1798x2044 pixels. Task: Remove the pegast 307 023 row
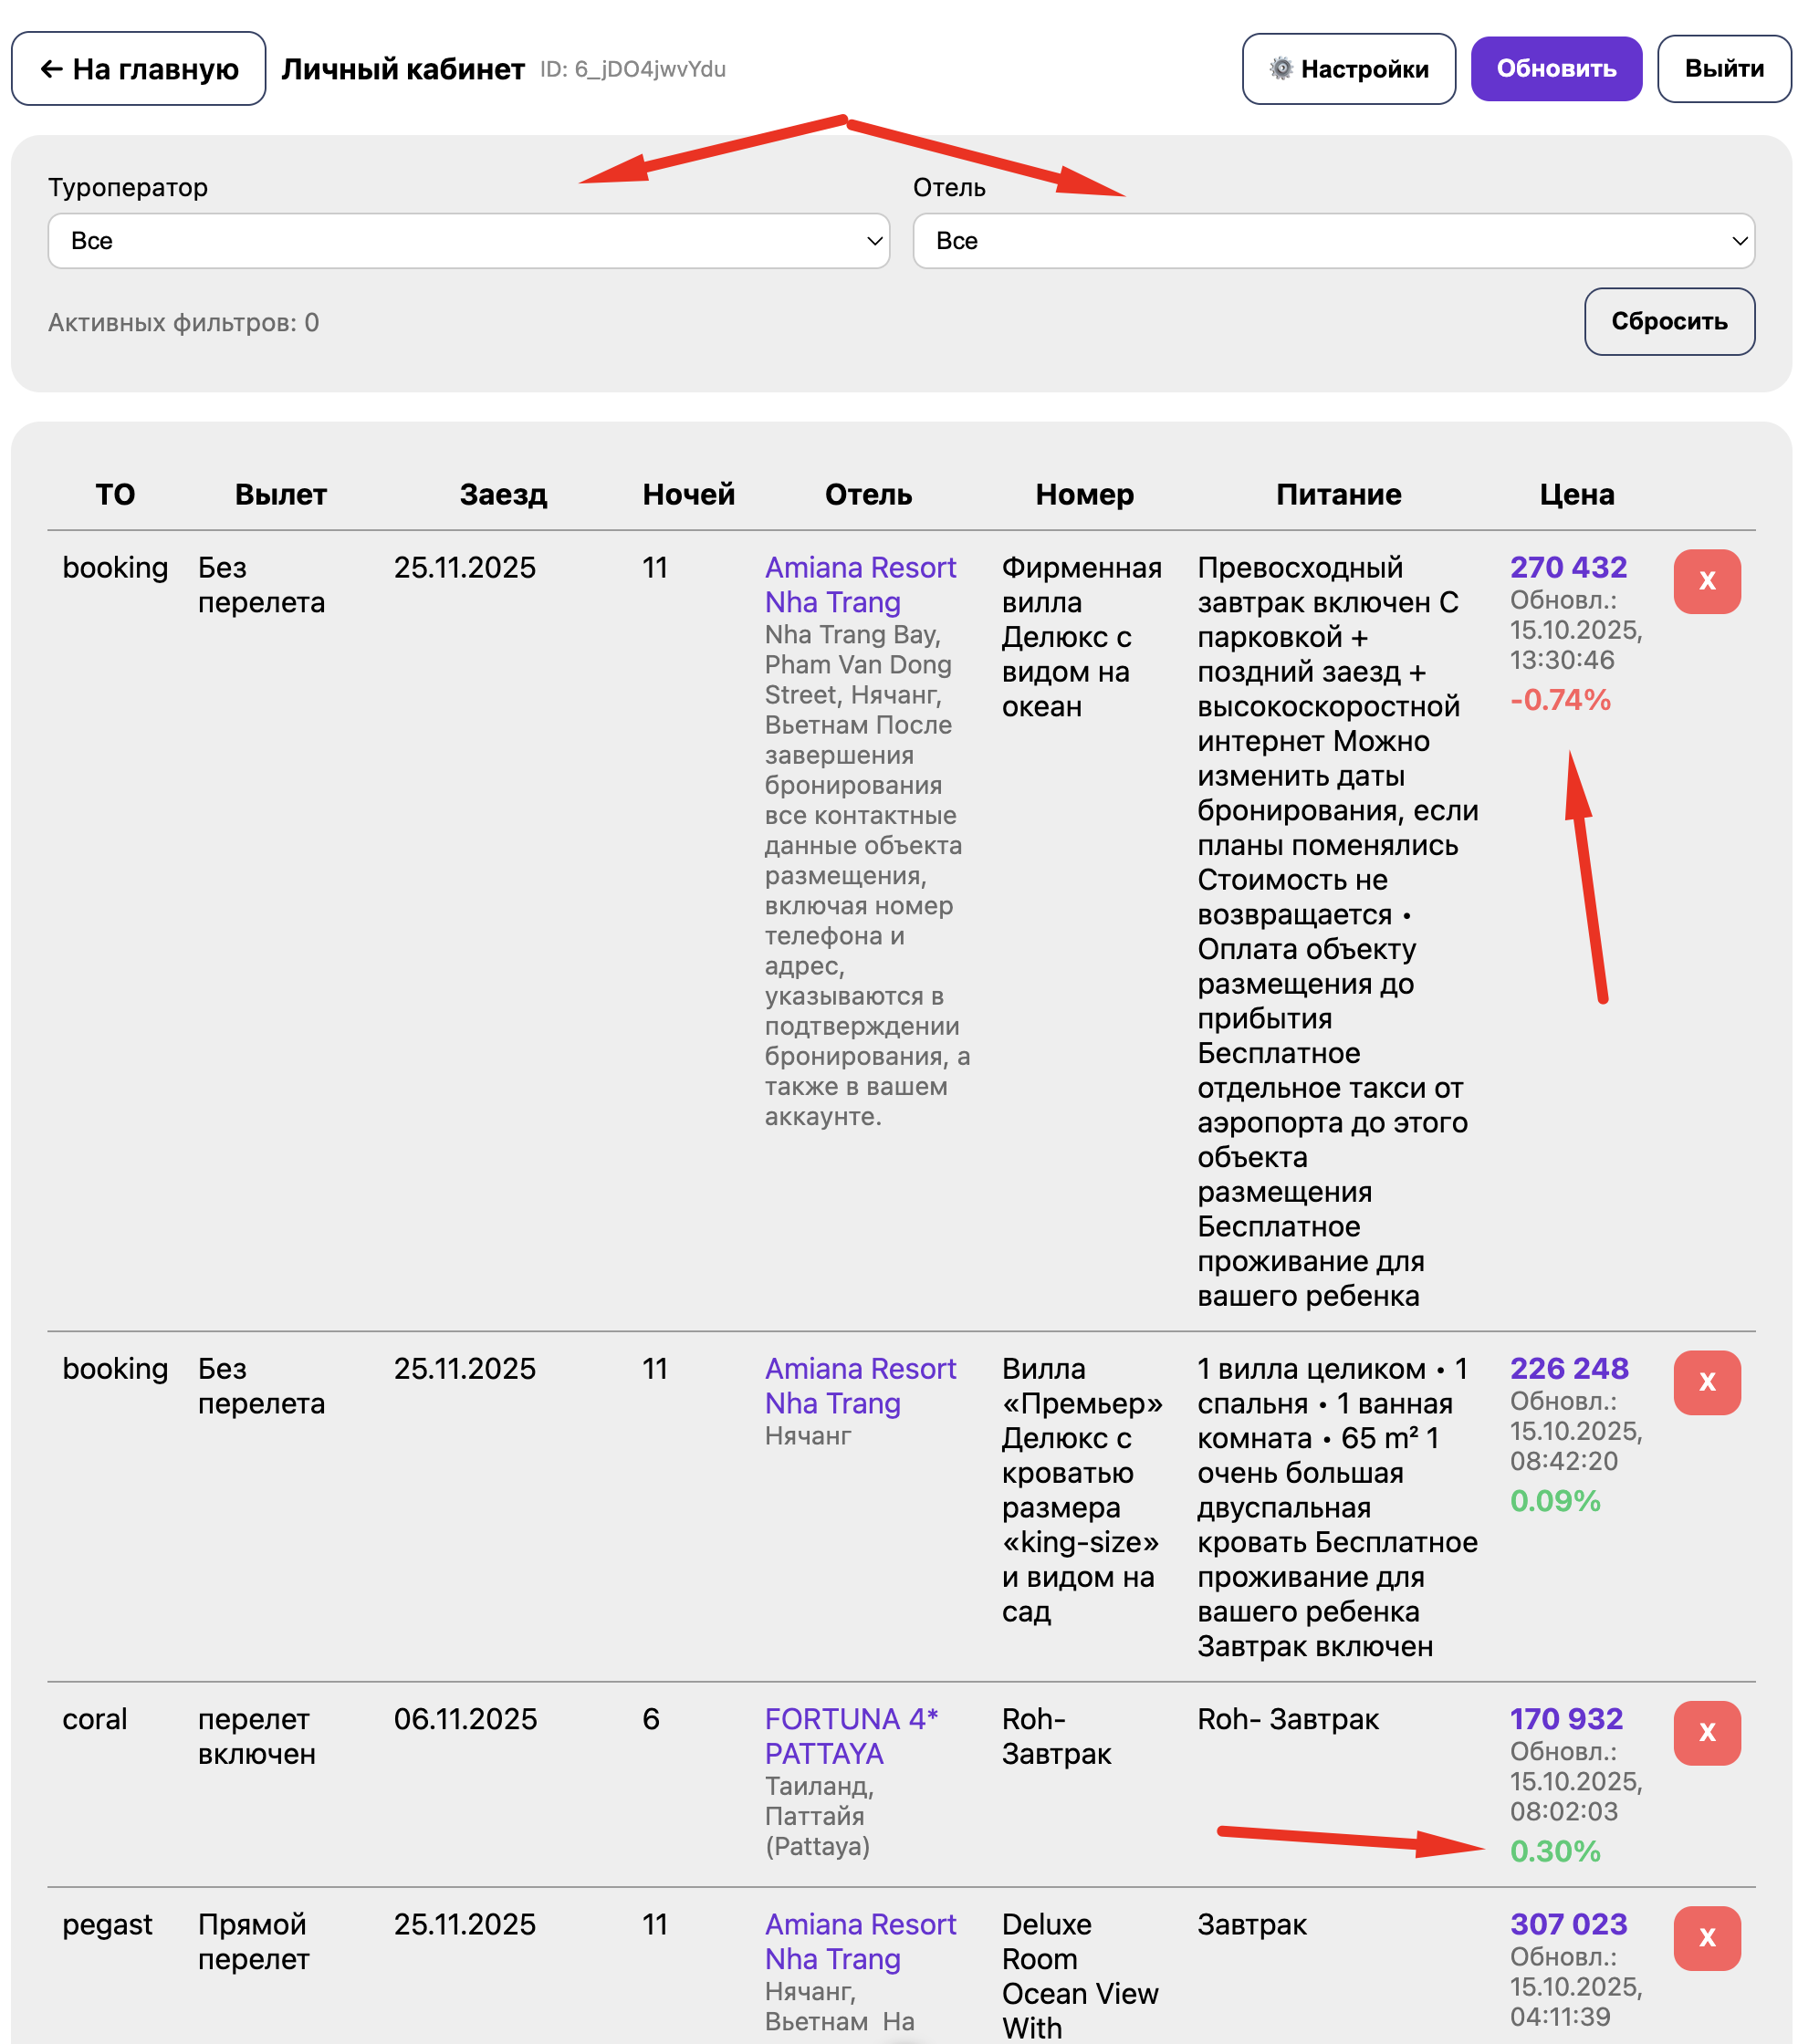(x=1706, y=1937)
